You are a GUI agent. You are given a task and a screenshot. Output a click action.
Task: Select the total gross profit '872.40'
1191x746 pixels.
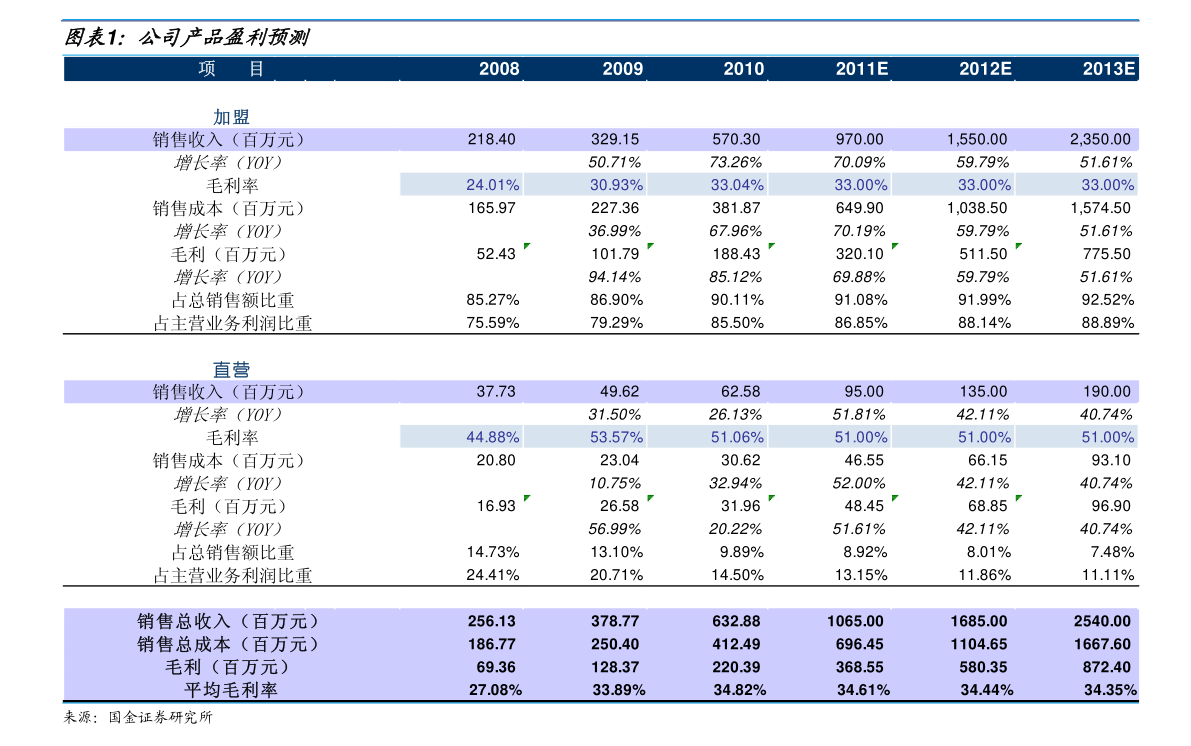point(1107,667)
